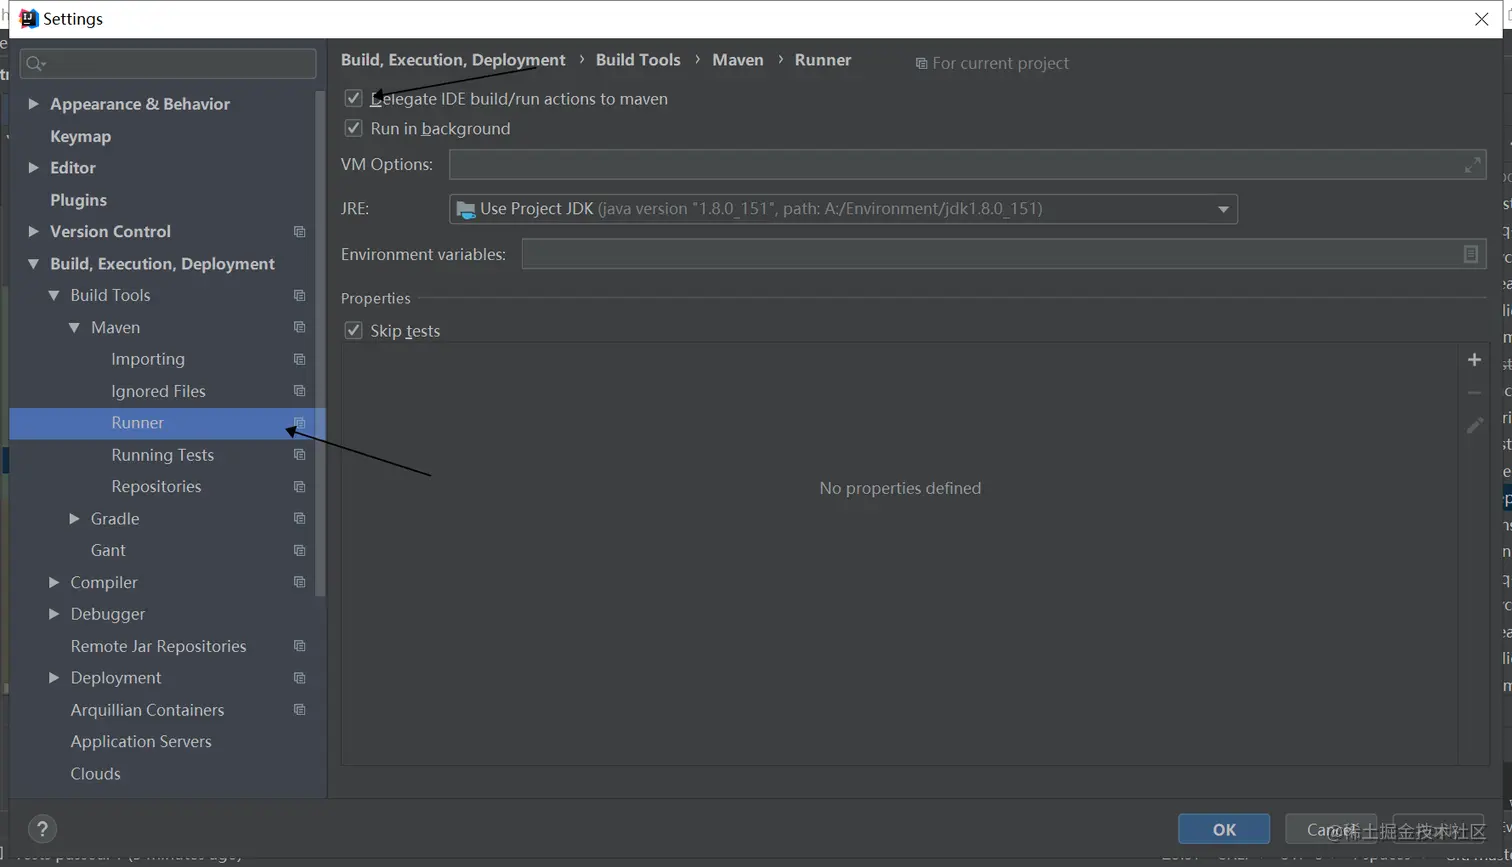Focus the settings search field

click(x=168, y=64)
